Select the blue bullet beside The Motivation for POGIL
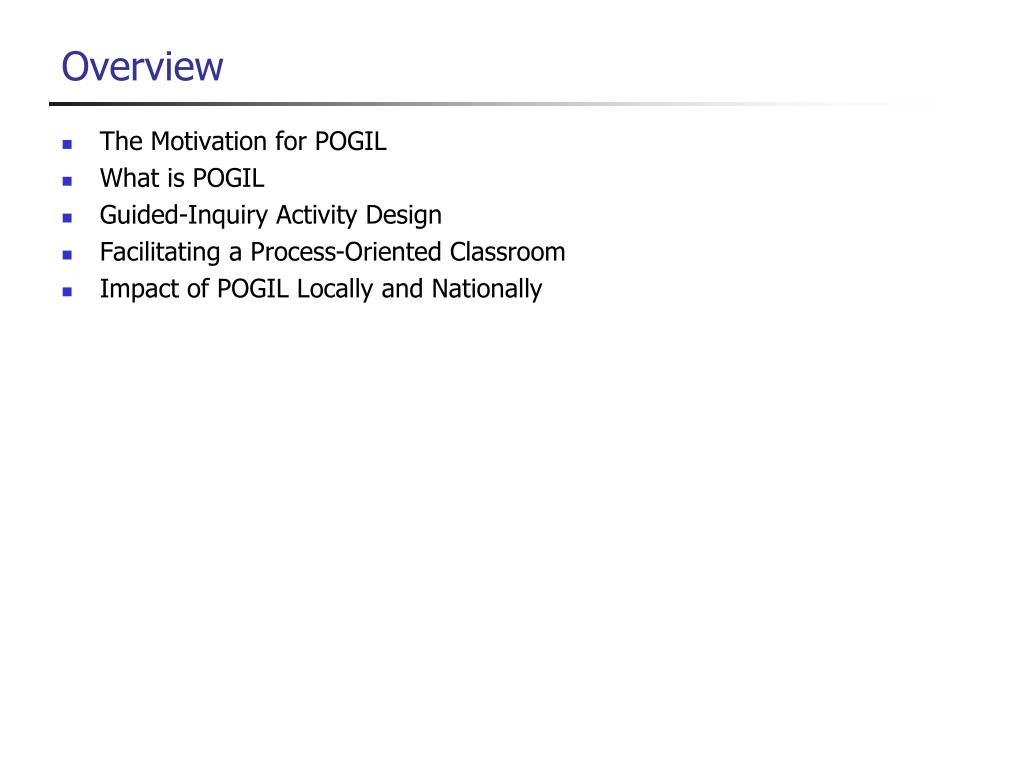Image resolution: width=1024 pixels, height=768 pixels. click(67, 144)
